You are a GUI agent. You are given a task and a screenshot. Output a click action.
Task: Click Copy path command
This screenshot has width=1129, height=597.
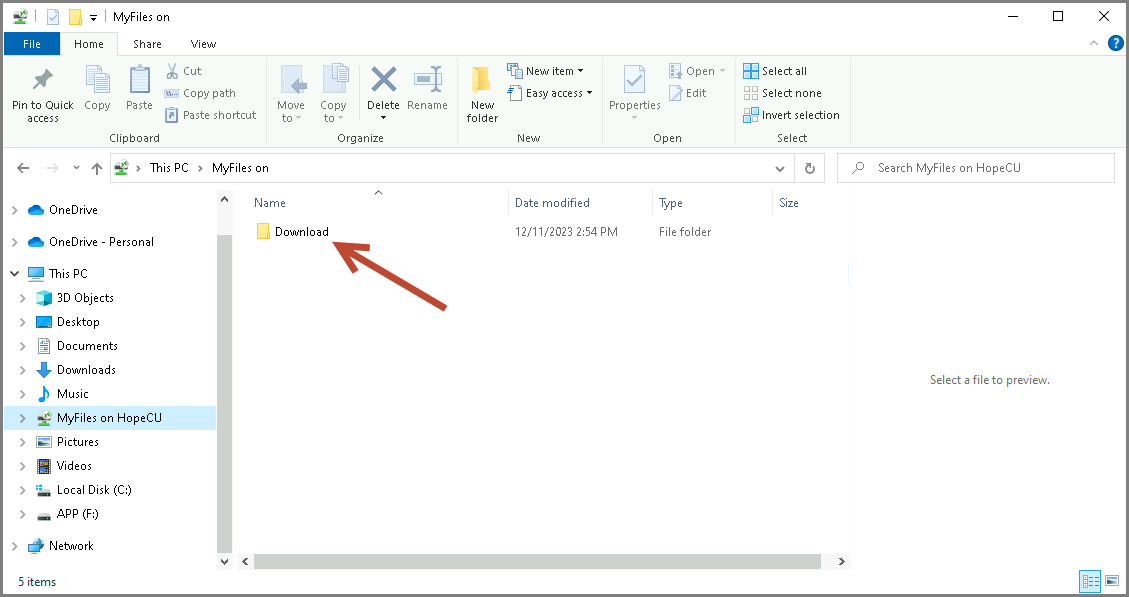point(200,93)
